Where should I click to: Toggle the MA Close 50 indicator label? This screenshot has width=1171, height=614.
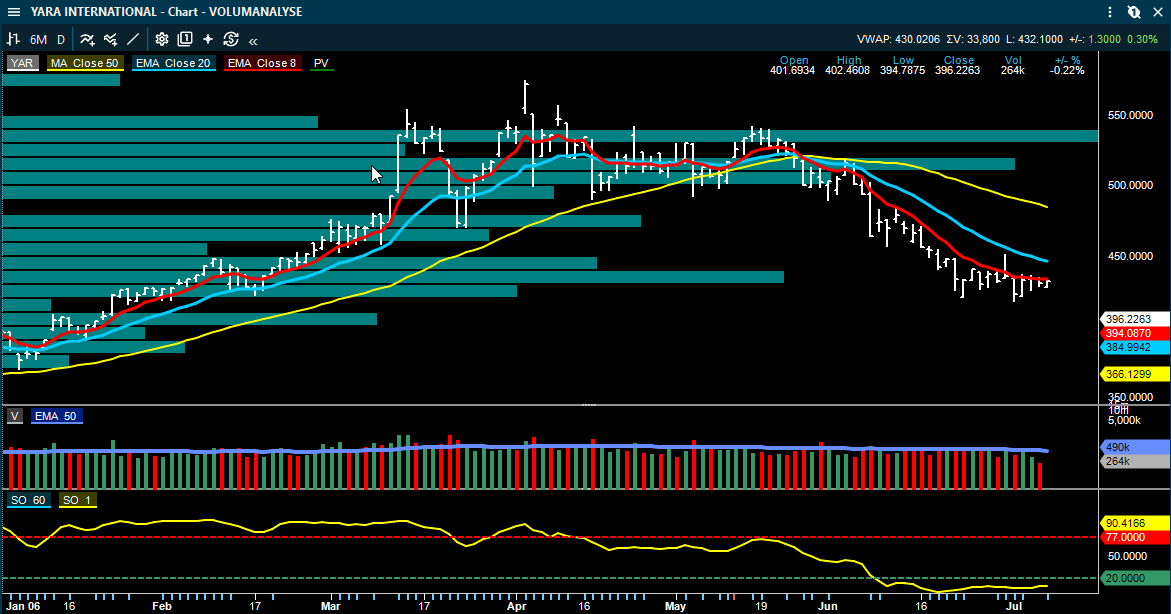[x=84, y=63]
